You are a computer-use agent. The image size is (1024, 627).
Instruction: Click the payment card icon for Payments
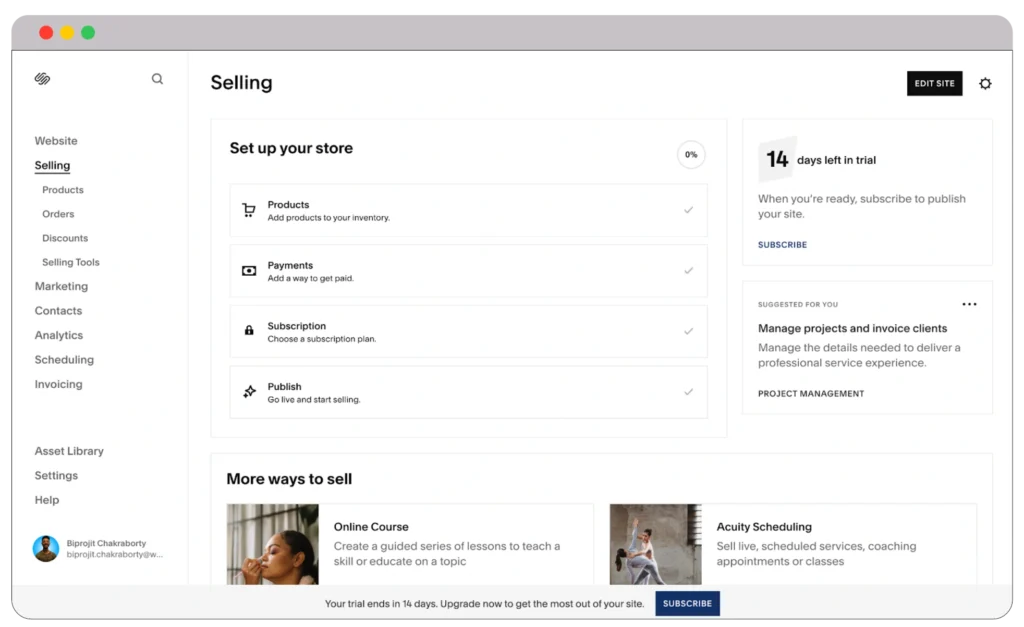point(248,271)
